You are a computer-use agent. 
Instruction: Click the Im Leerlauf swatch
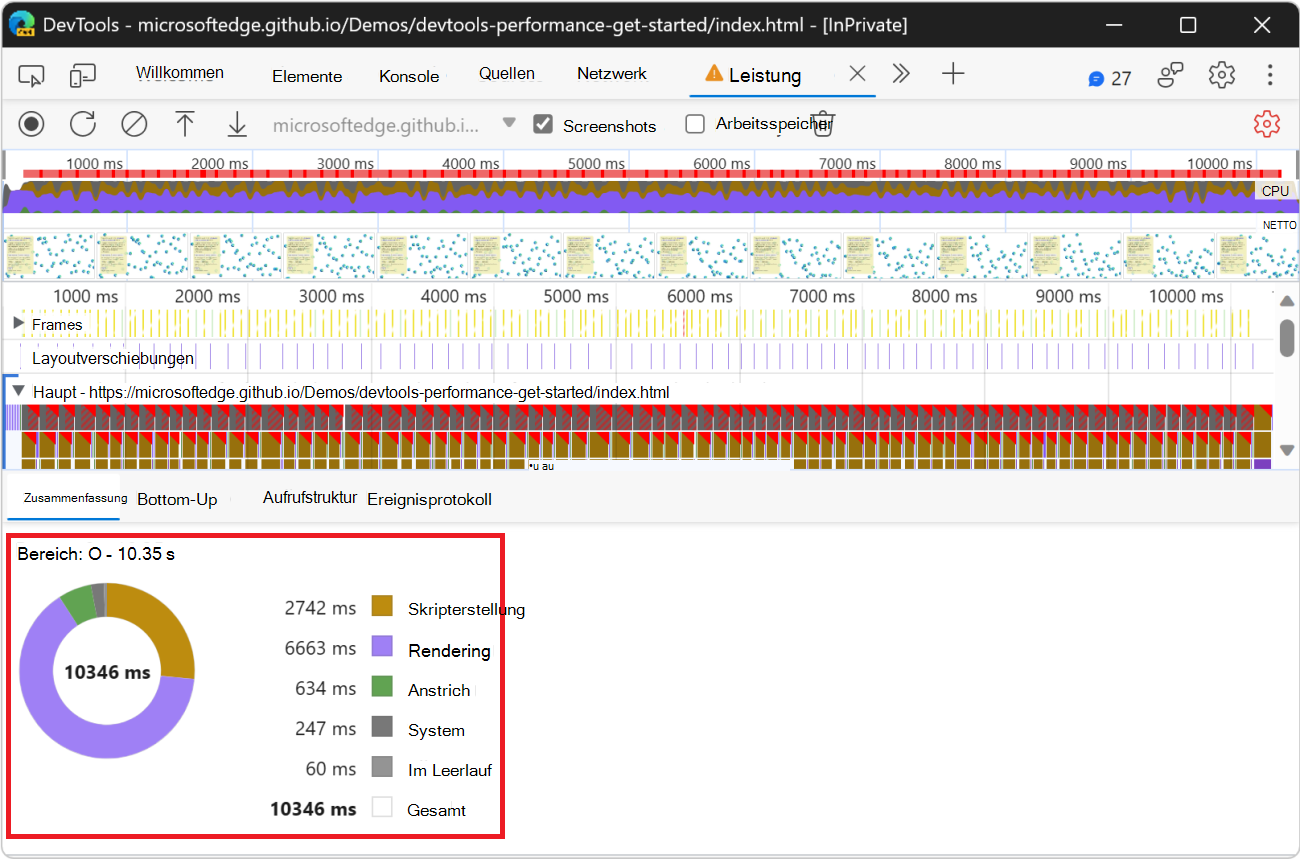[382, 767]
